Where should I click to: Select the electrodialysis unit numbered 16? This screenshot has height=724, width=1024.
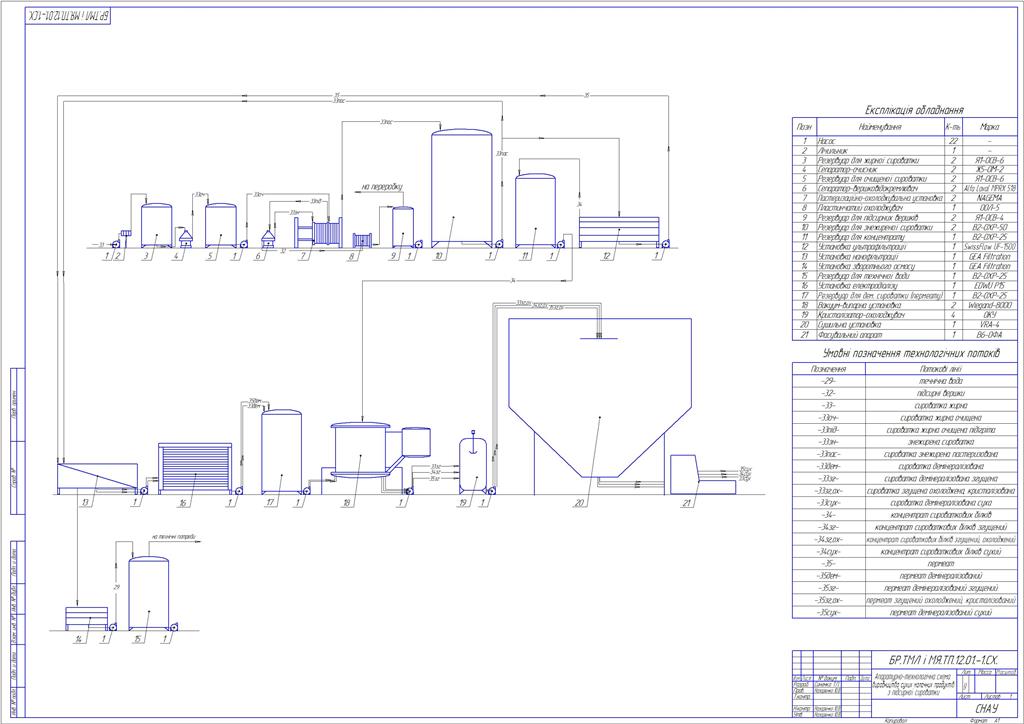195,468
